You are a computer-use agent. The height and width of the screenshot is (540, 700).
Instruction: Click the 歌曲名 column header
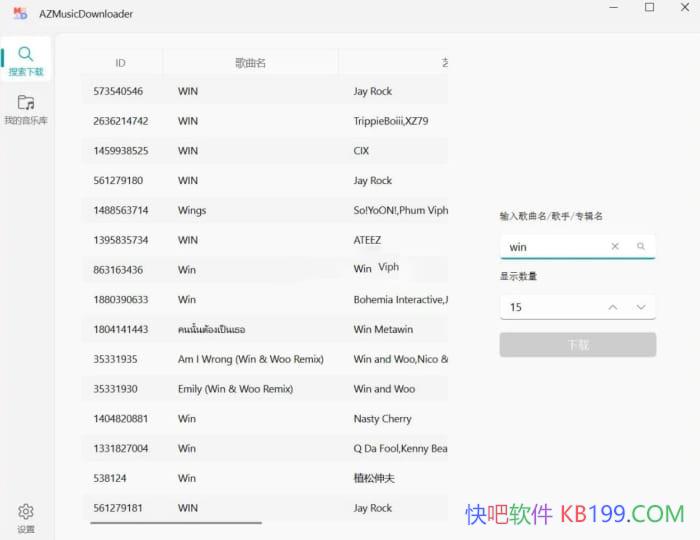click(250, 63)
